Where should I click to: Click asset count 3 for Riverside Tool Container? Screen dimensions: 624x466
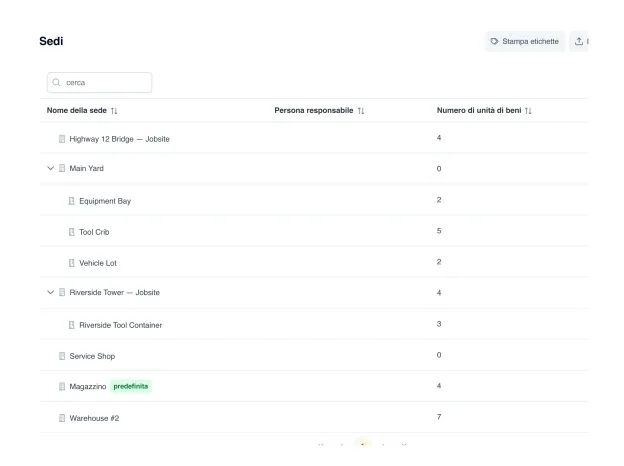click(x=439, y=324)
